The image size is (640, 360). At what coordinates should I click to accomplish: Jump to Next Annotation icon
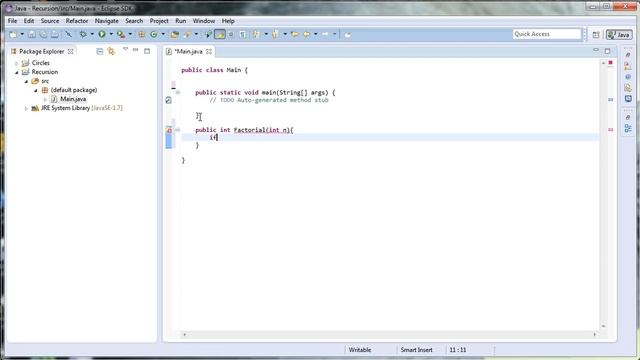click(256, 35)
